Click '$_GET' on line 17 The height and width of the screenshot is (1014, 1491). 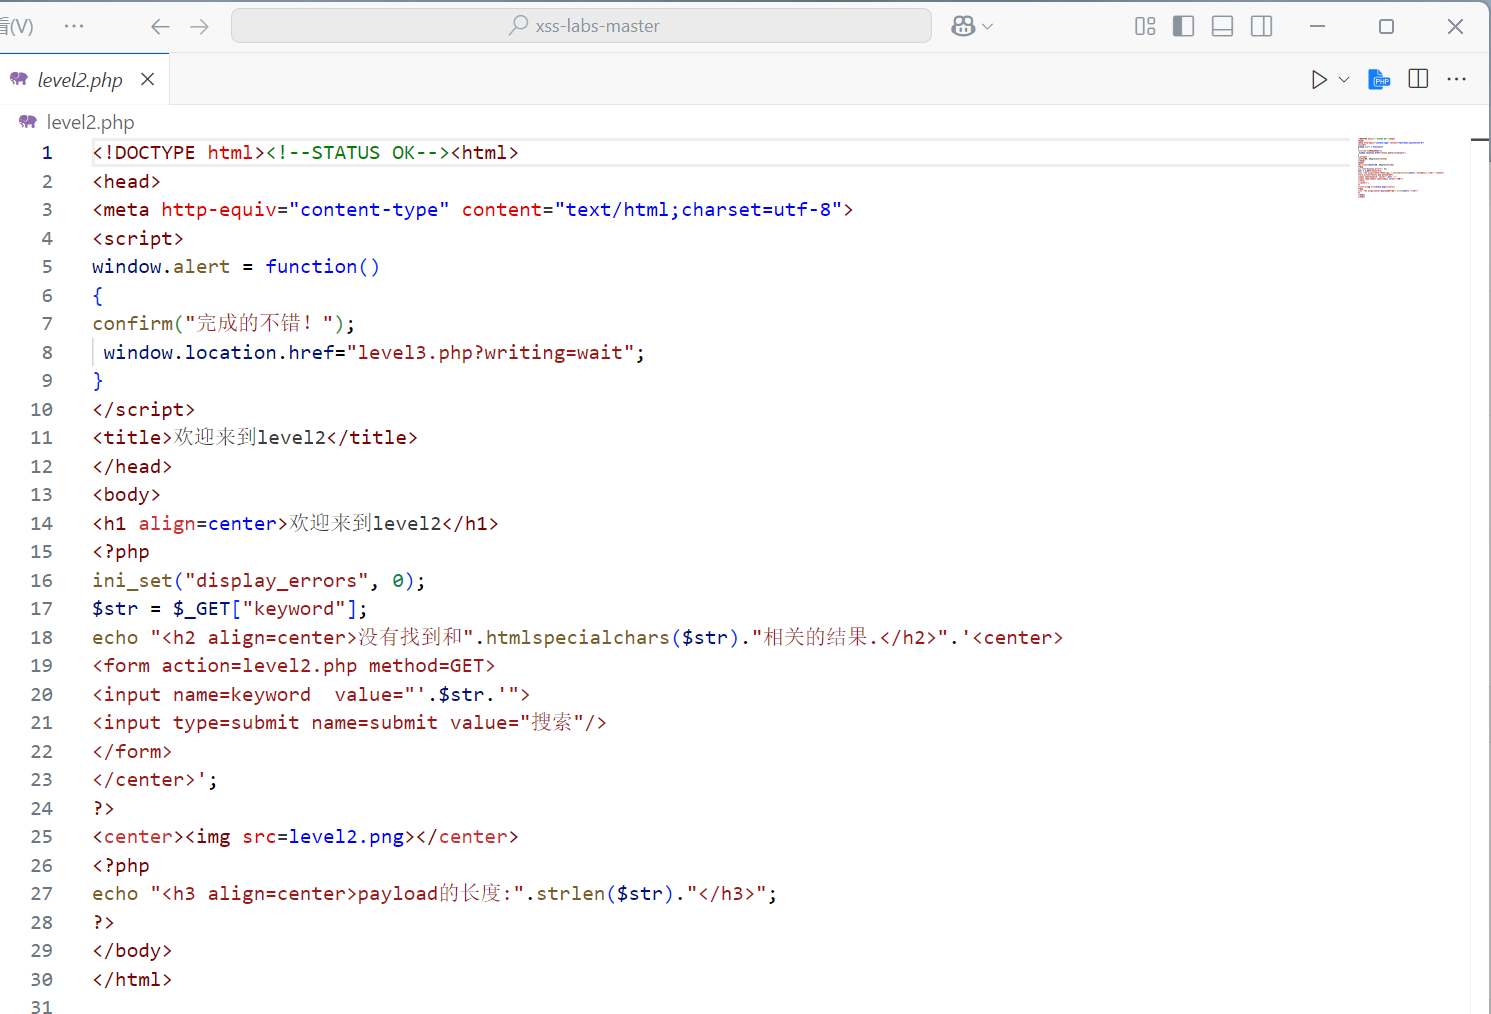pyautogui.click(x=202, y=609)
